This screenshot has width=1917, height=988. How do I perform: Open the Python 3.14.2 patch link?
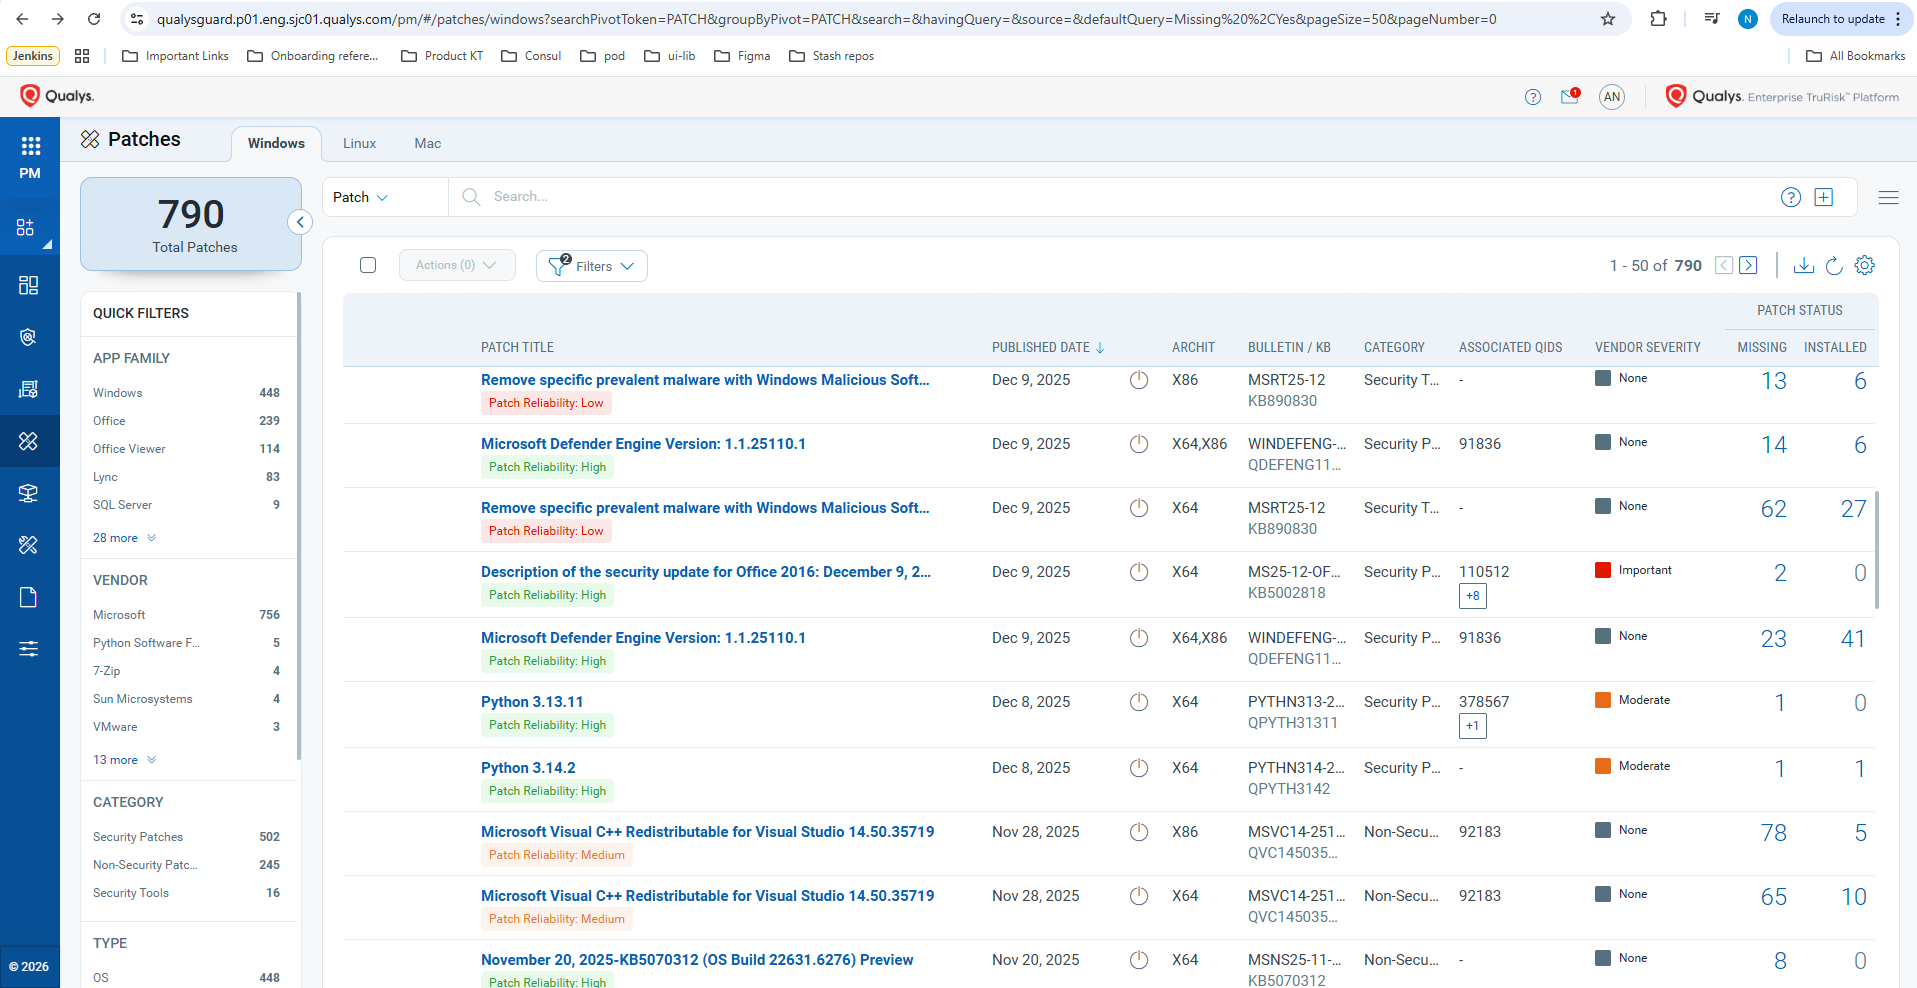tap(528, 768)
